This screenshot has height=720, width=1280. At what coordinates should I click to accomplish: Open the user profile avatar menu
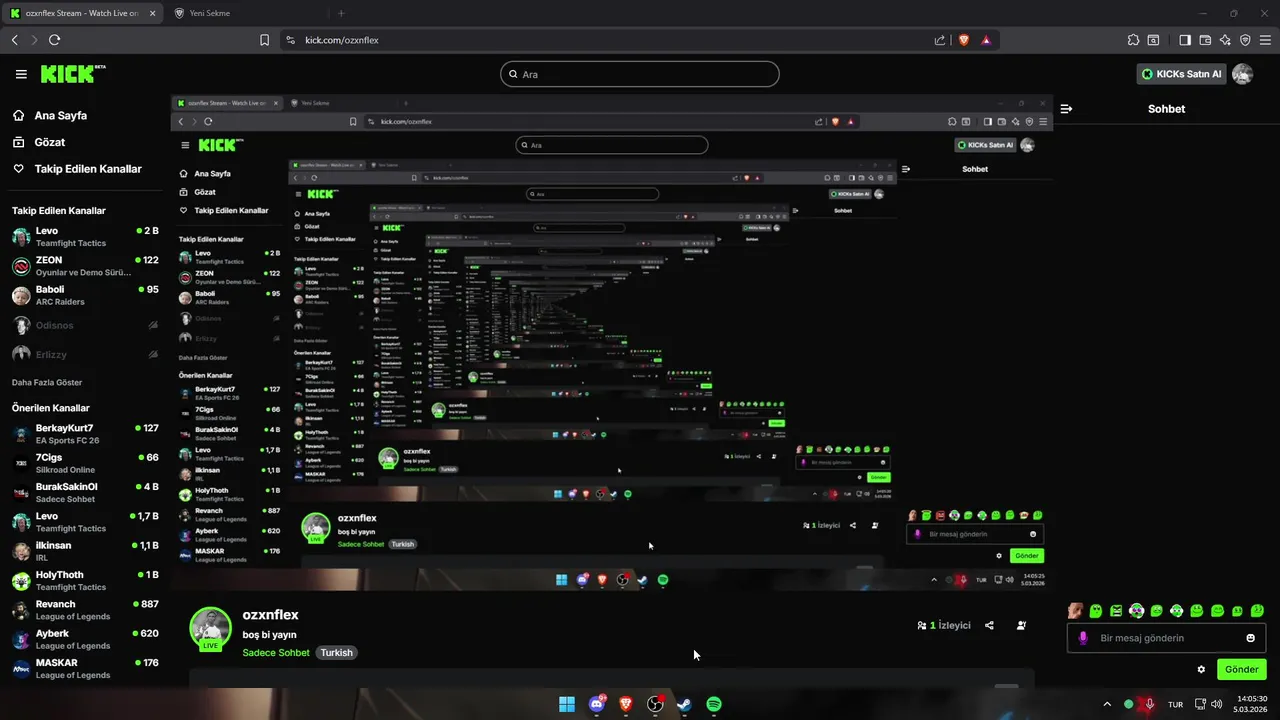pos(1242,74)
